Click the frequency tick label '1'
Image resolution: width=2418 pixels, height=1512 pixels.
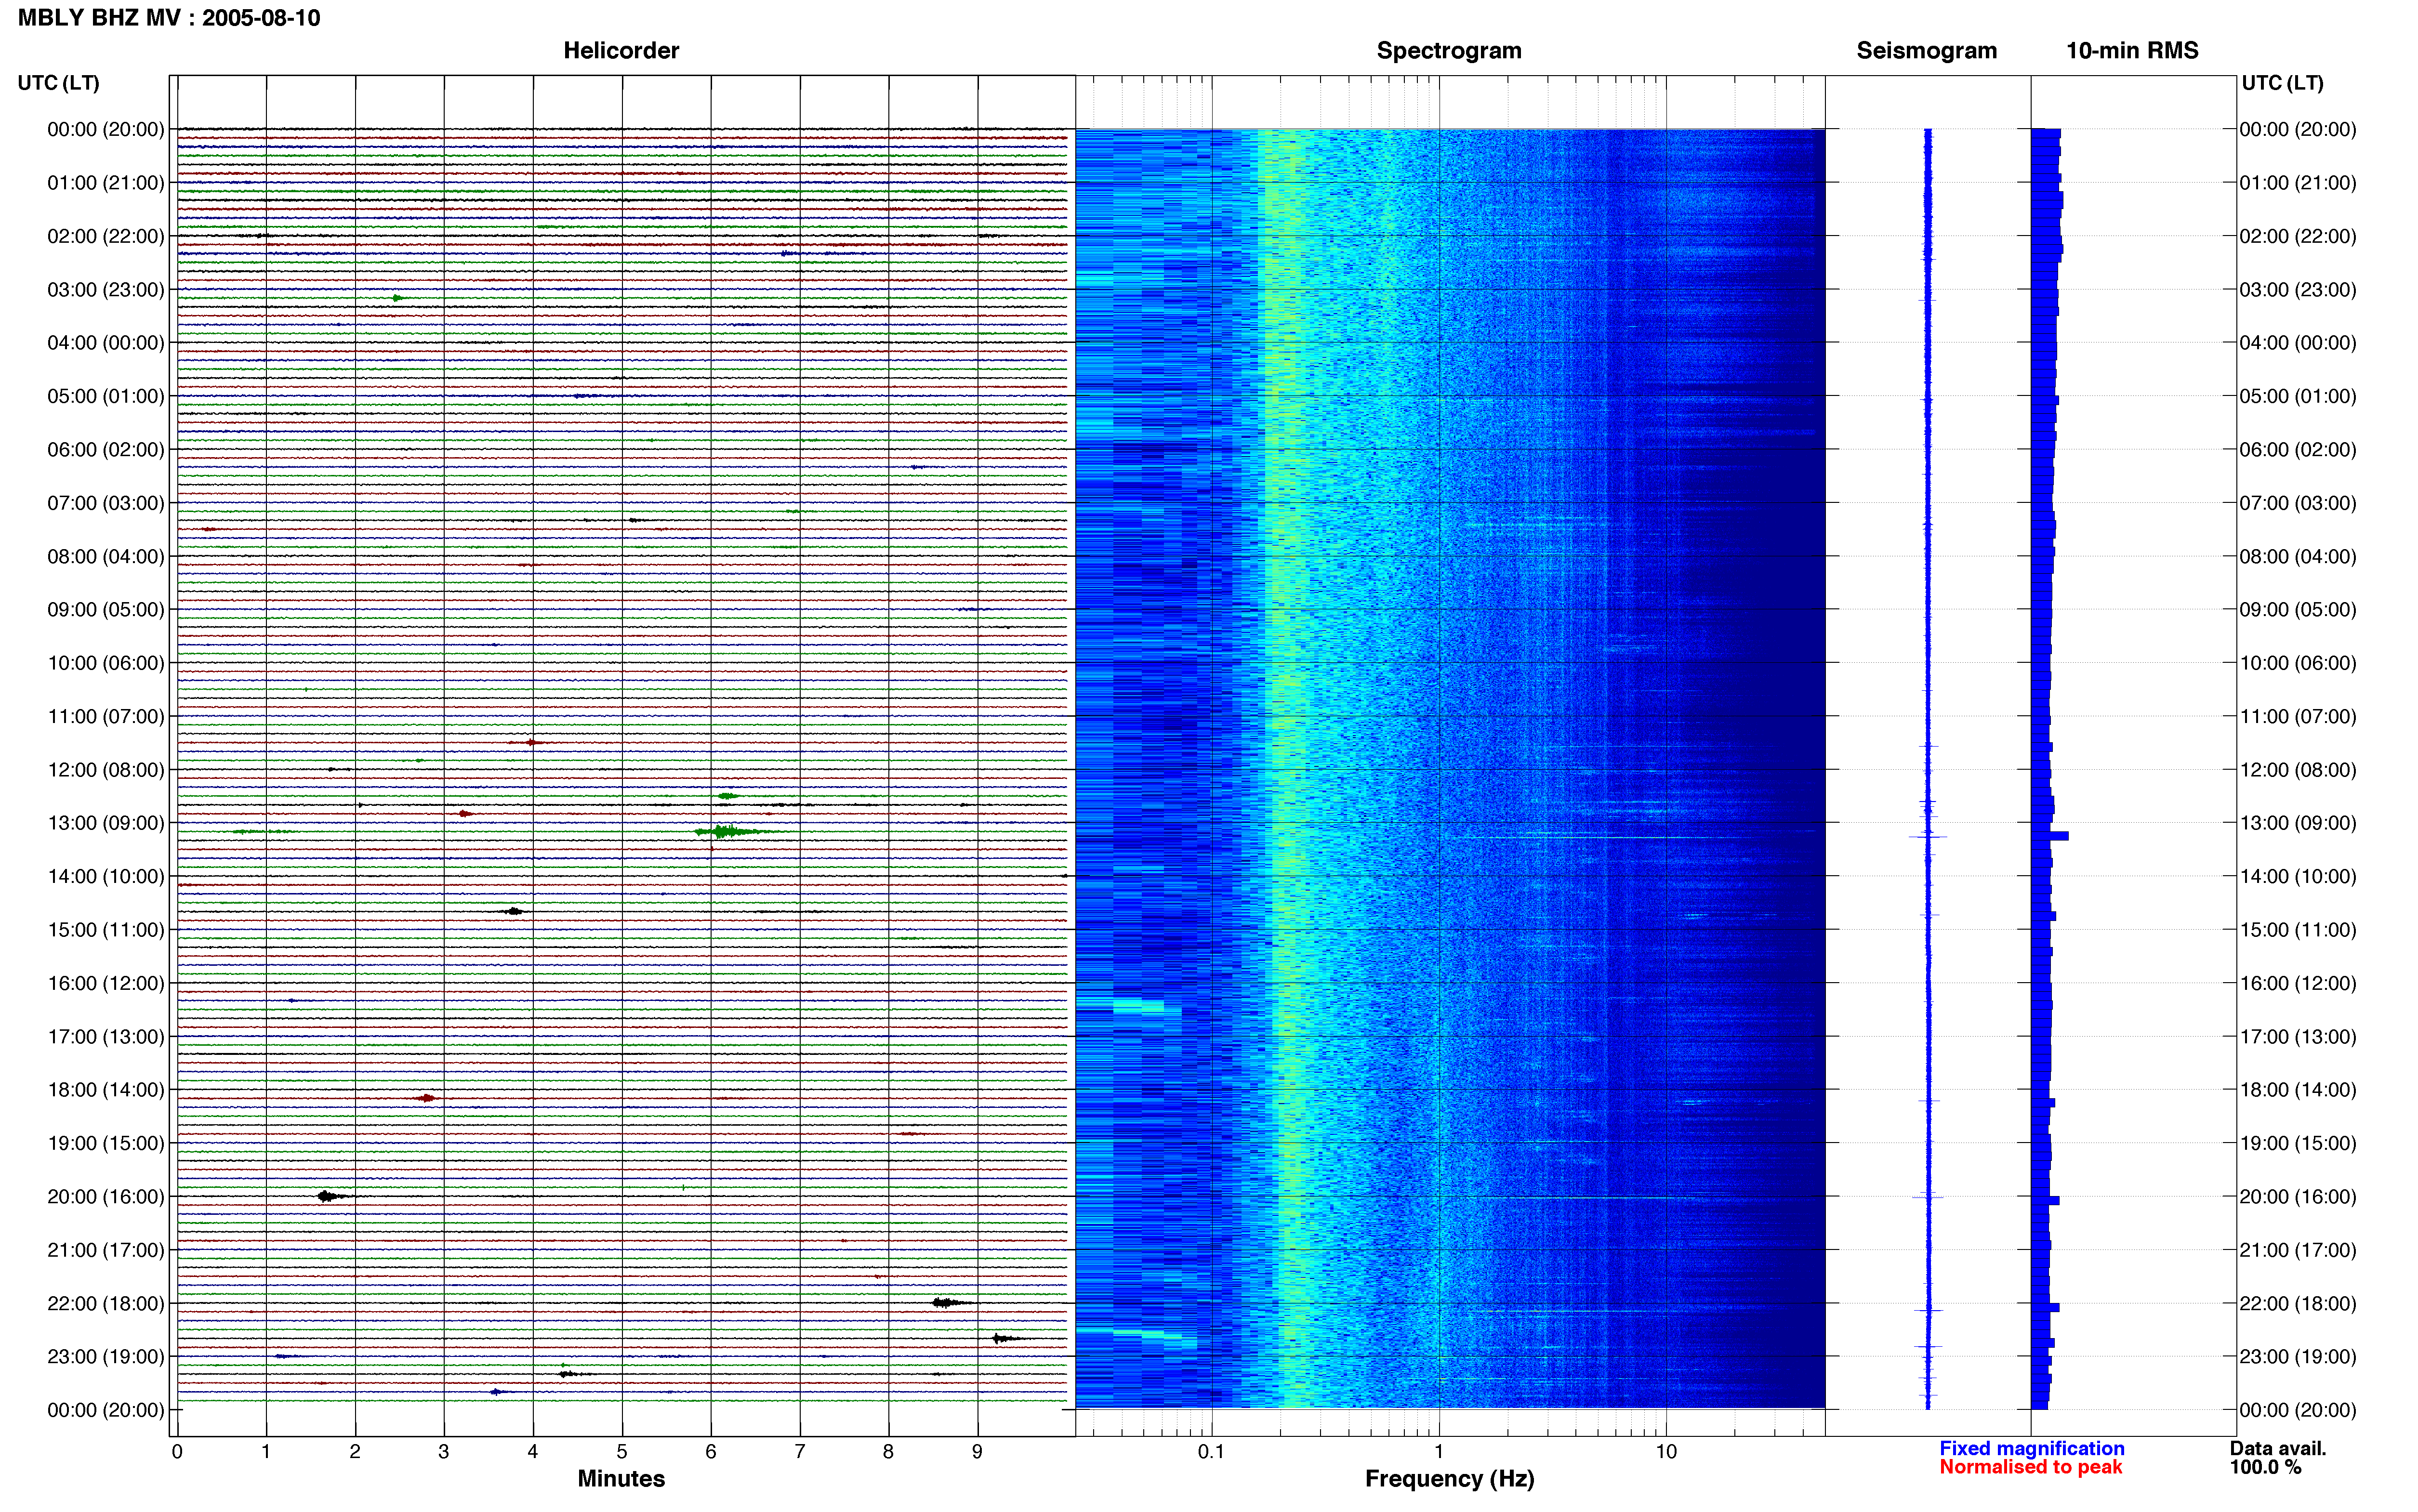pos(1439,1451)
